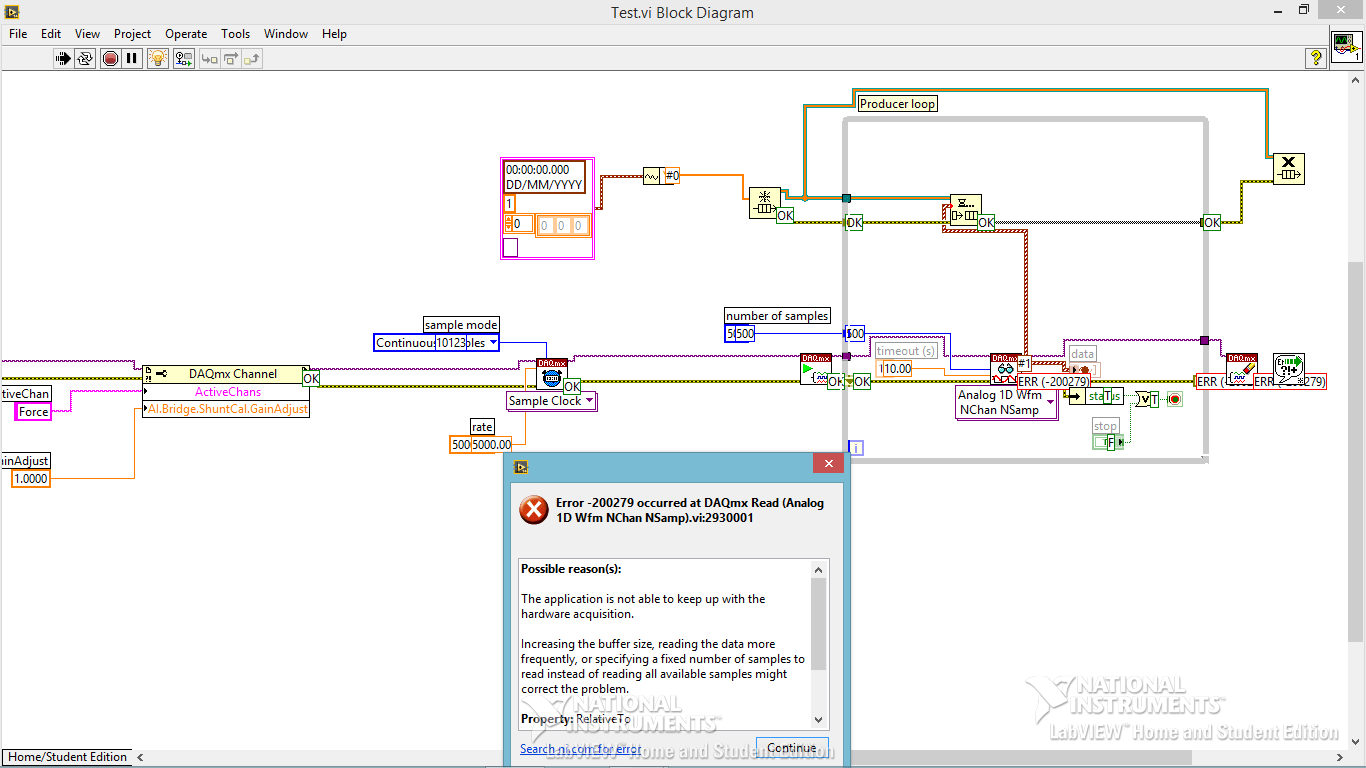
Task: Open the Sample Clock selector dropdown
Action: pos(552,401)
